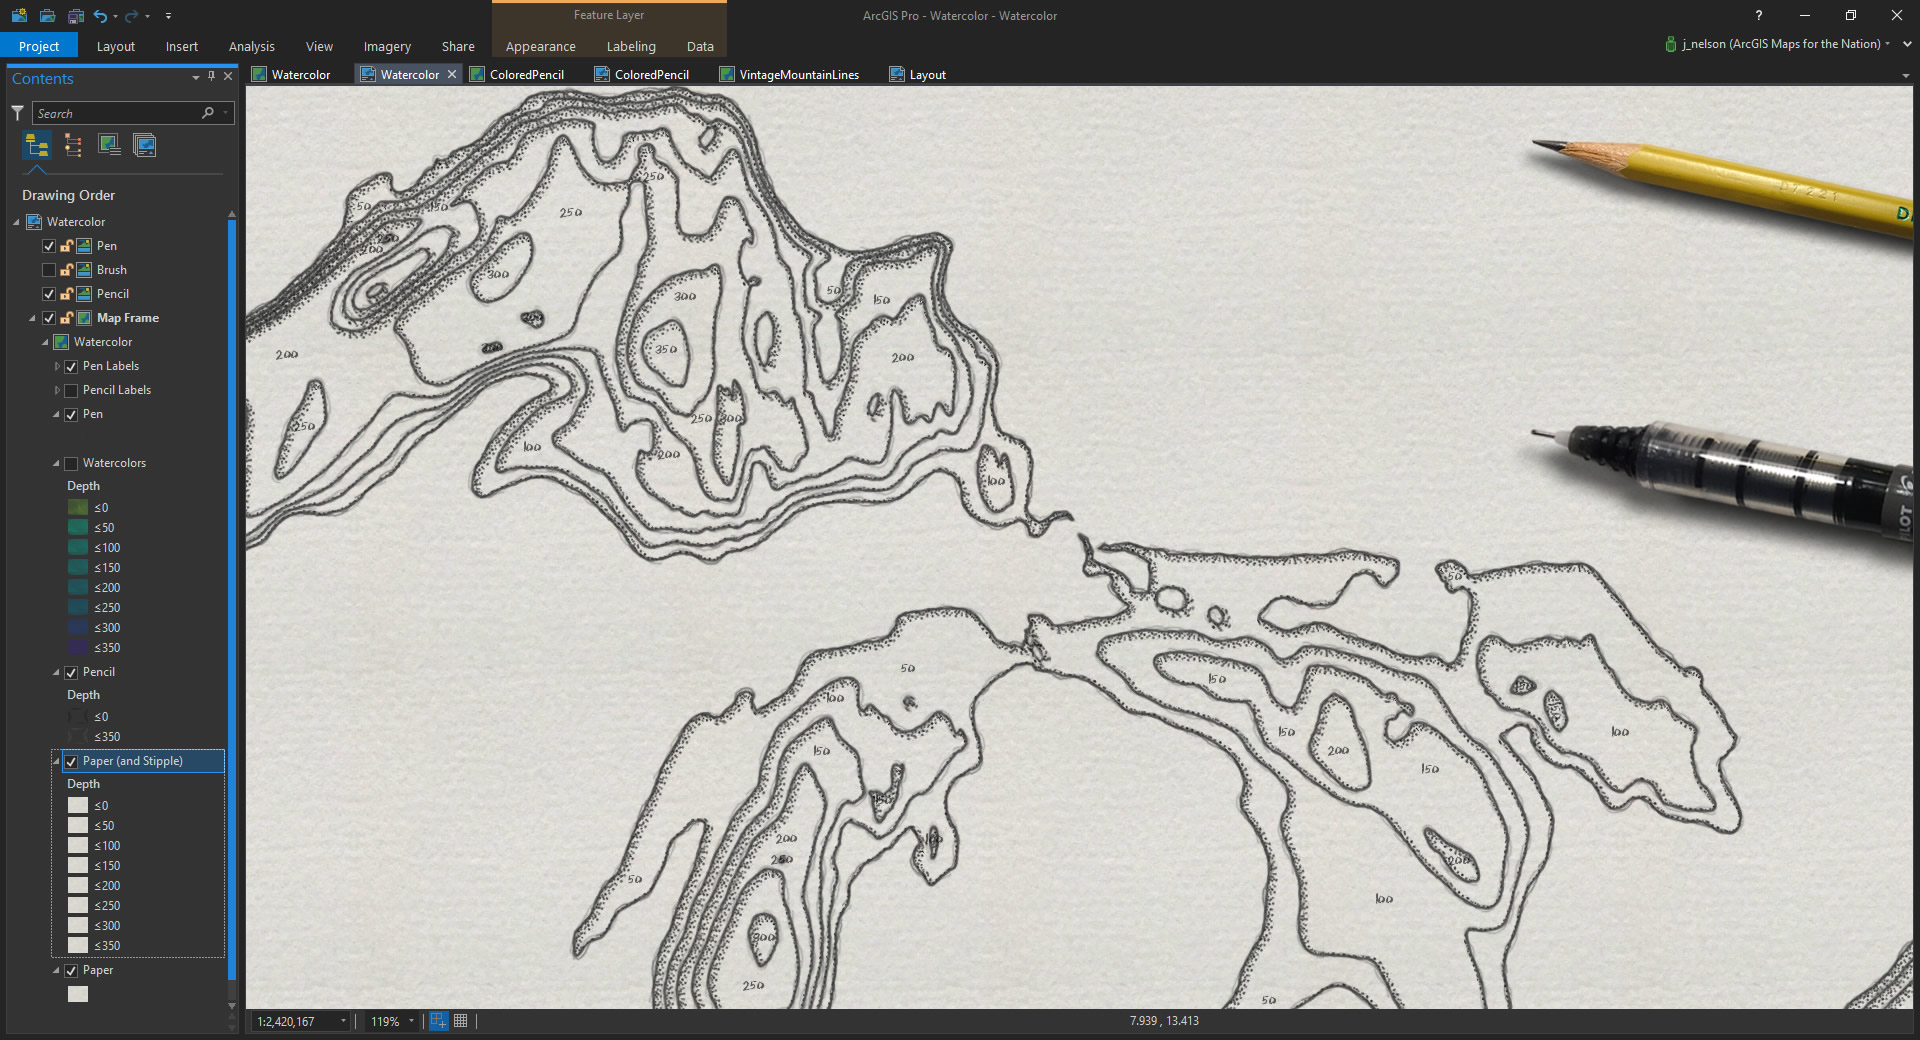Close the Contents pane
1920x1040 pixels.
pyautogui.click(x=228, y=76)
